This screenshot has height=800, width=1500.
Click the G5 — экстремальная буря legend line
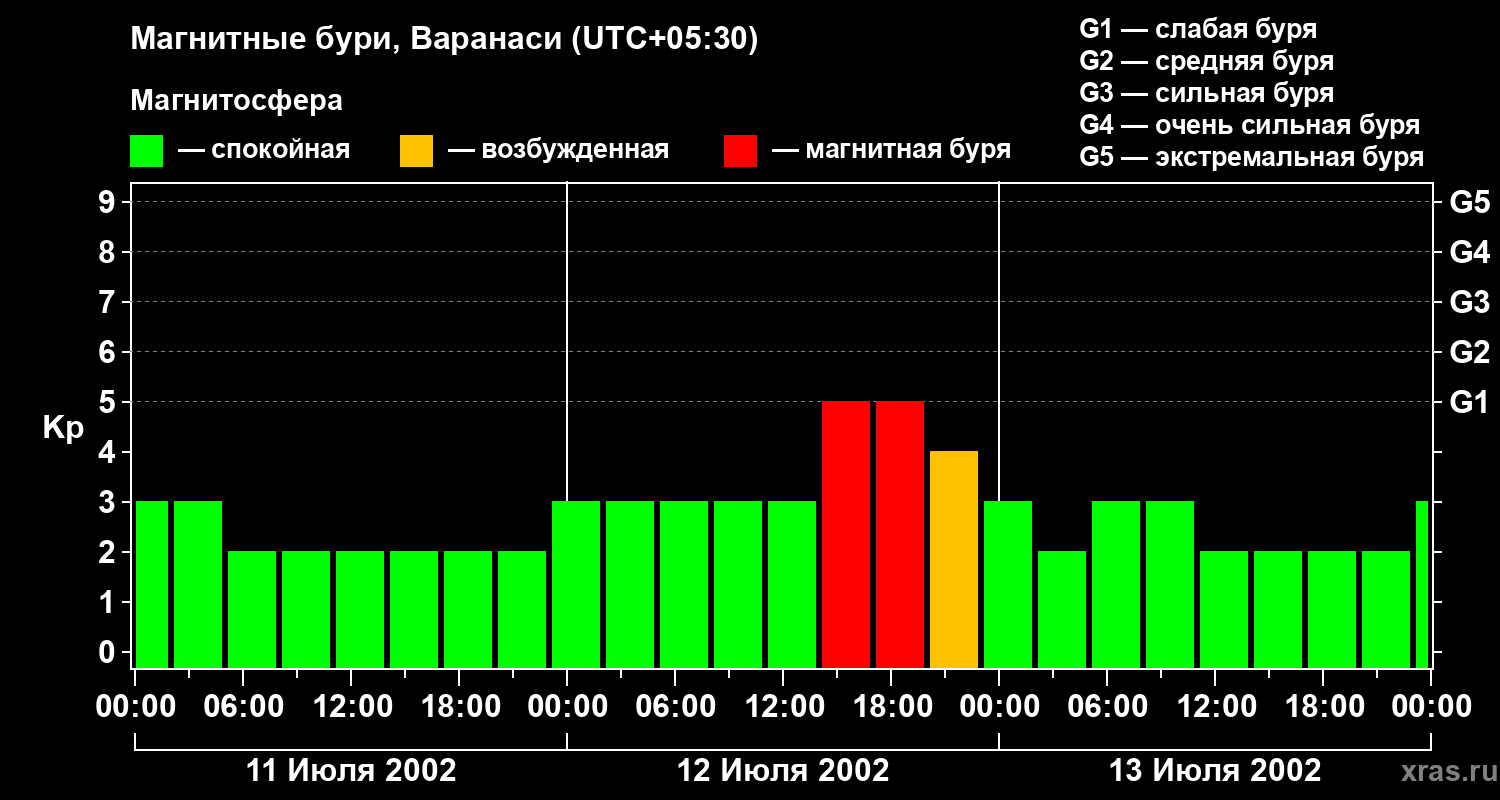(1251, 157)
